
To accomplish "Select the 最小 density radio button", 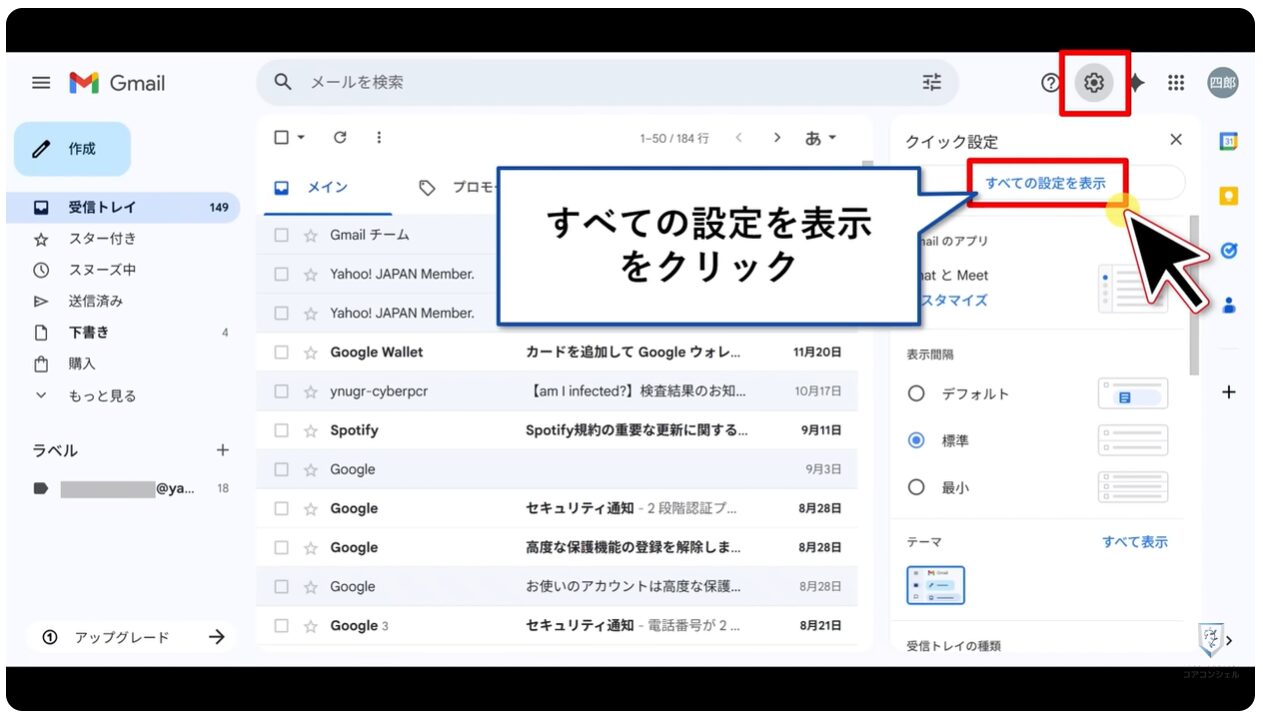I will [x=916, y=488].
